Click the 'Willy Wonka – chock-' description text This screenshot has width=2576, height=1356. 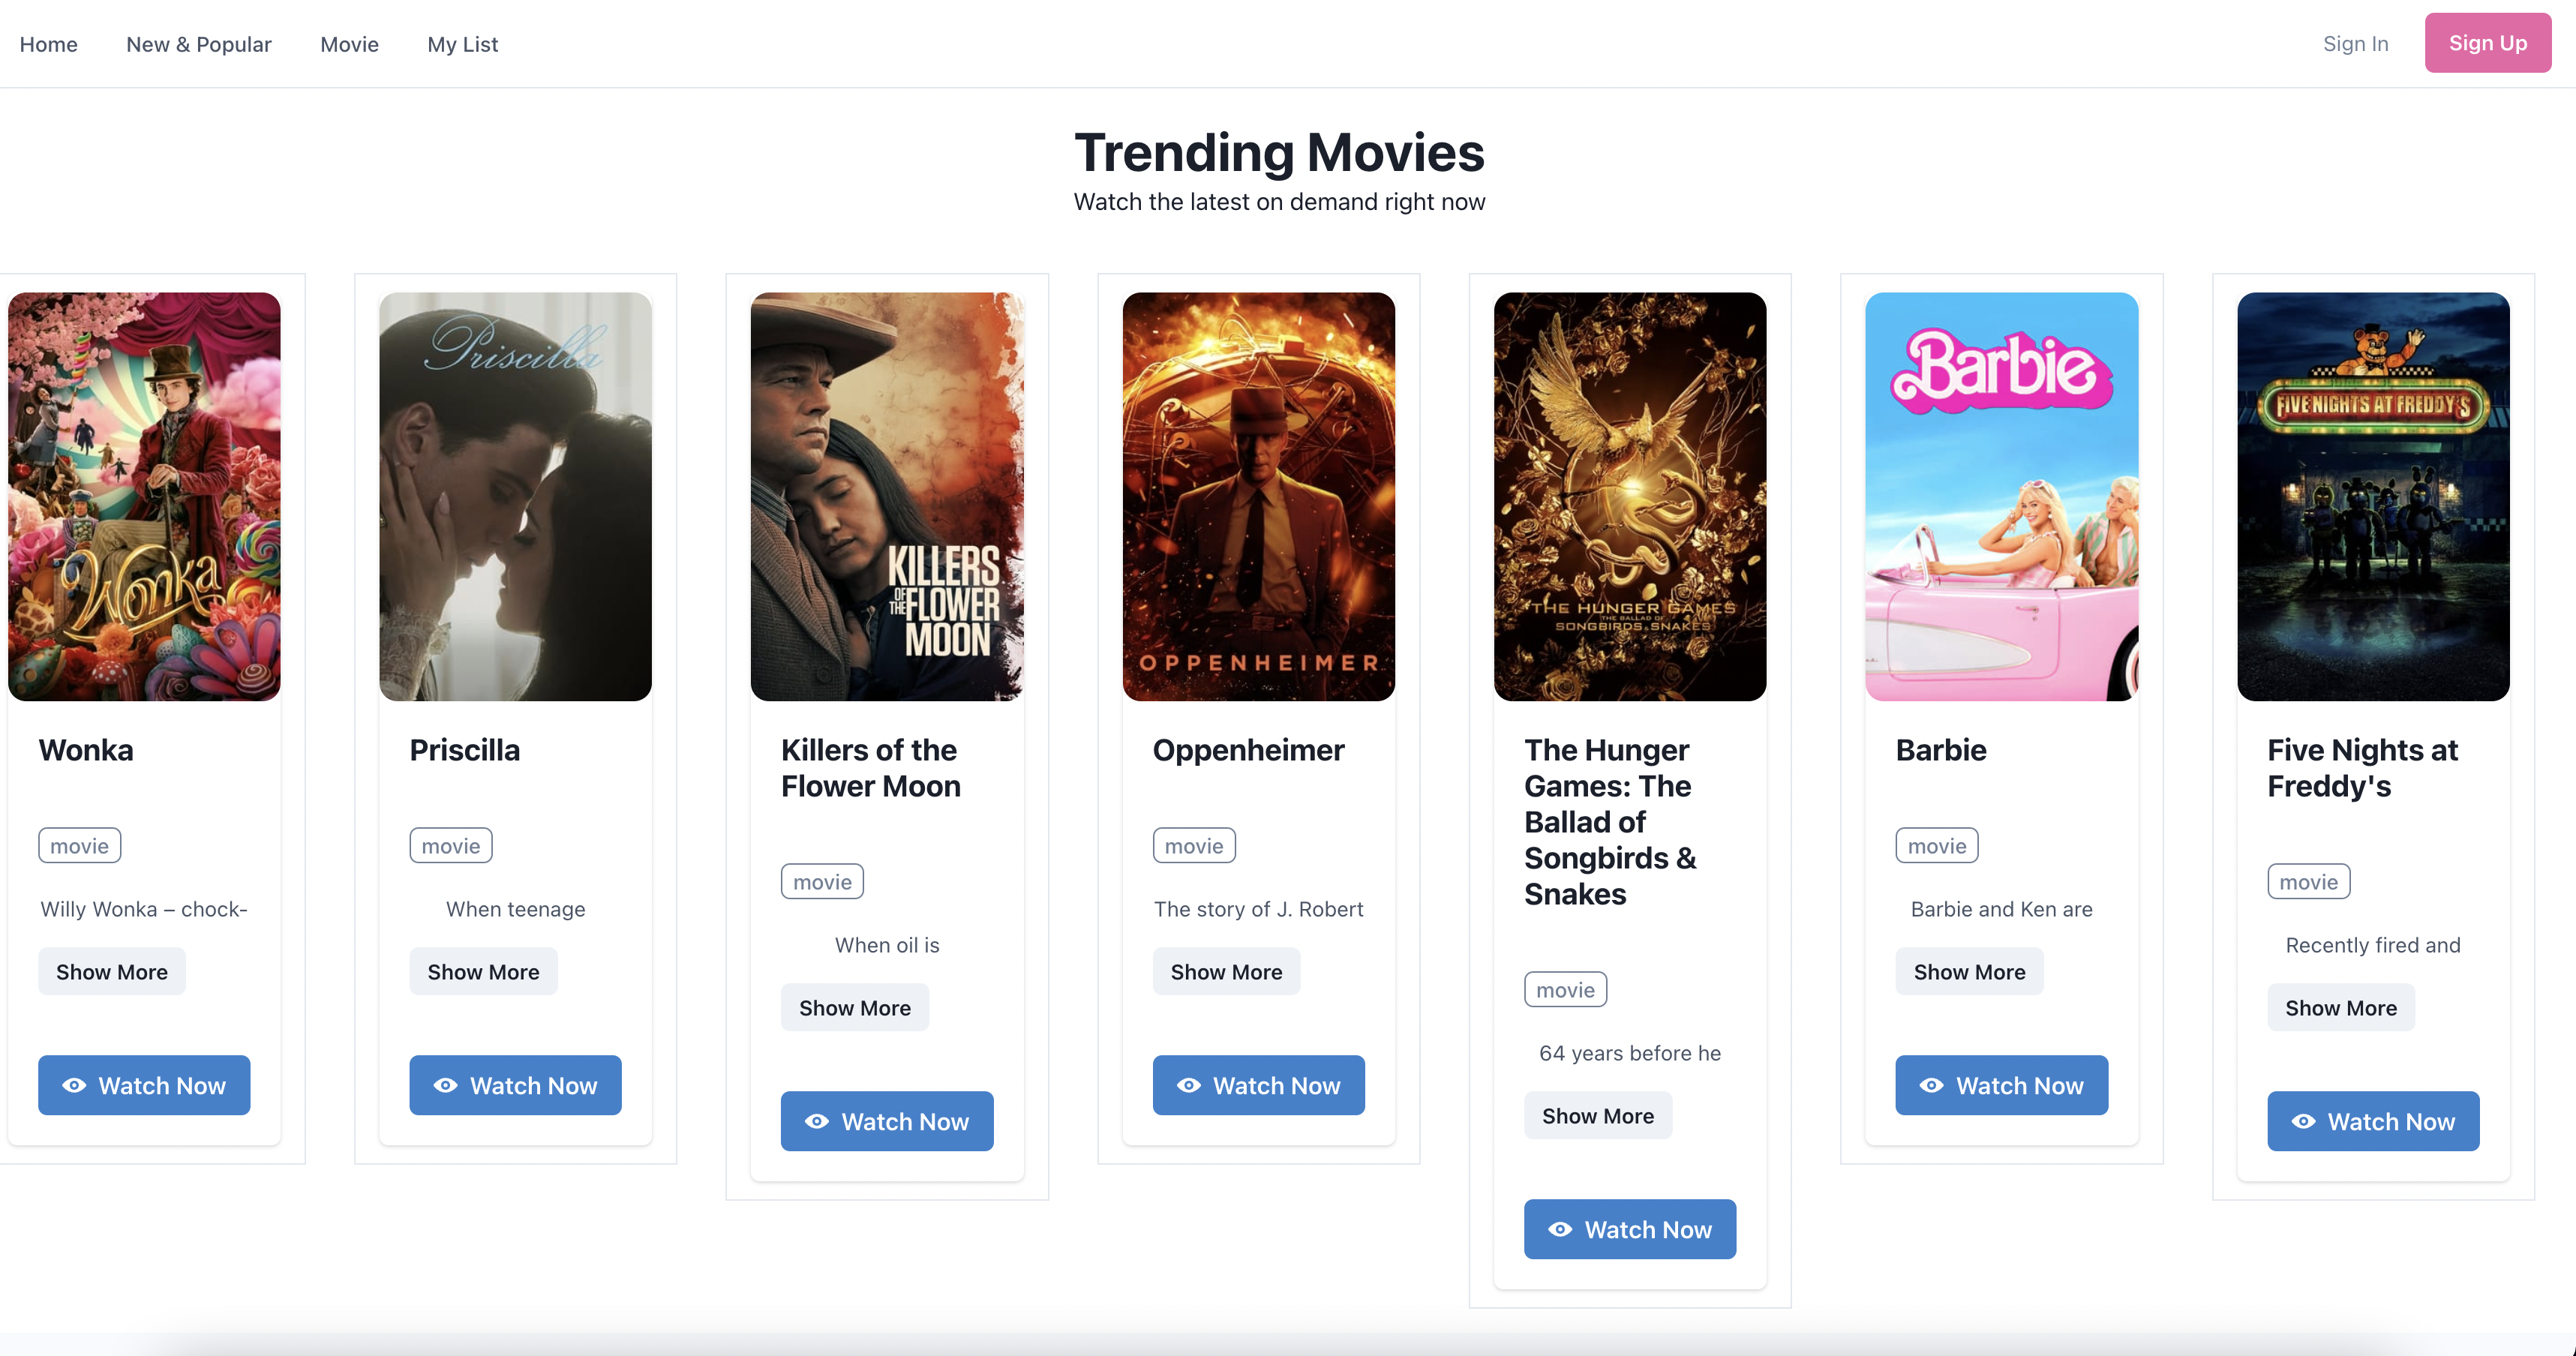(144, 908)
